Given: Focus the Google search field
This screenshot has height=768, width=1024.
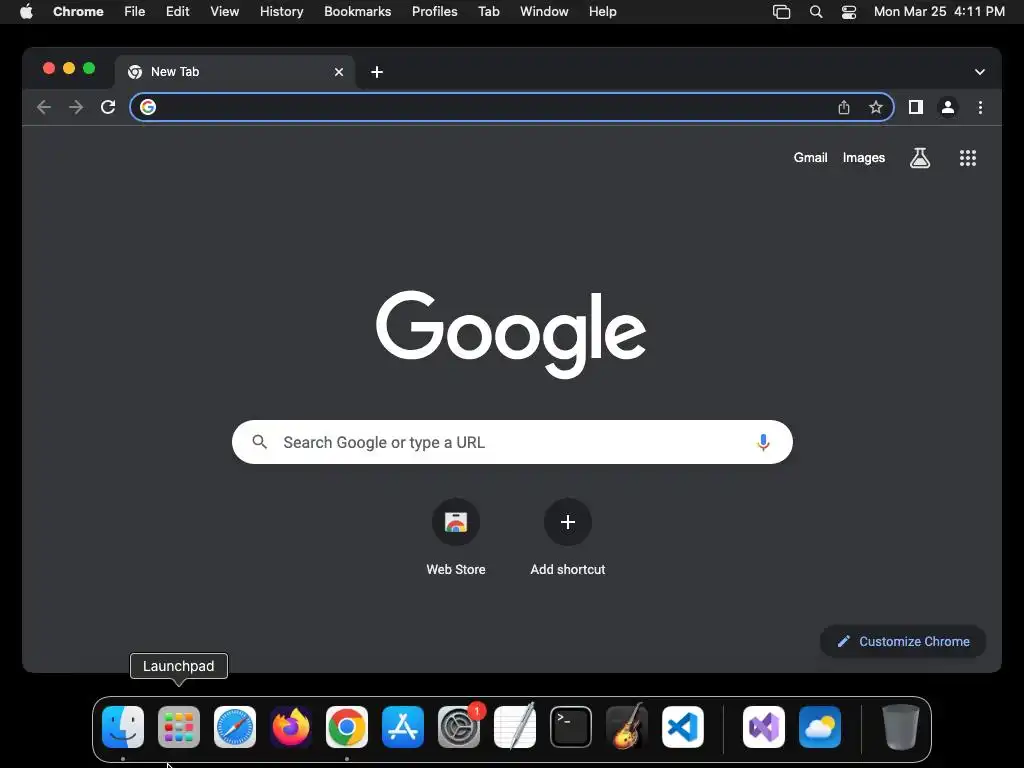Looking at the screenshot, I should point(512,442).
